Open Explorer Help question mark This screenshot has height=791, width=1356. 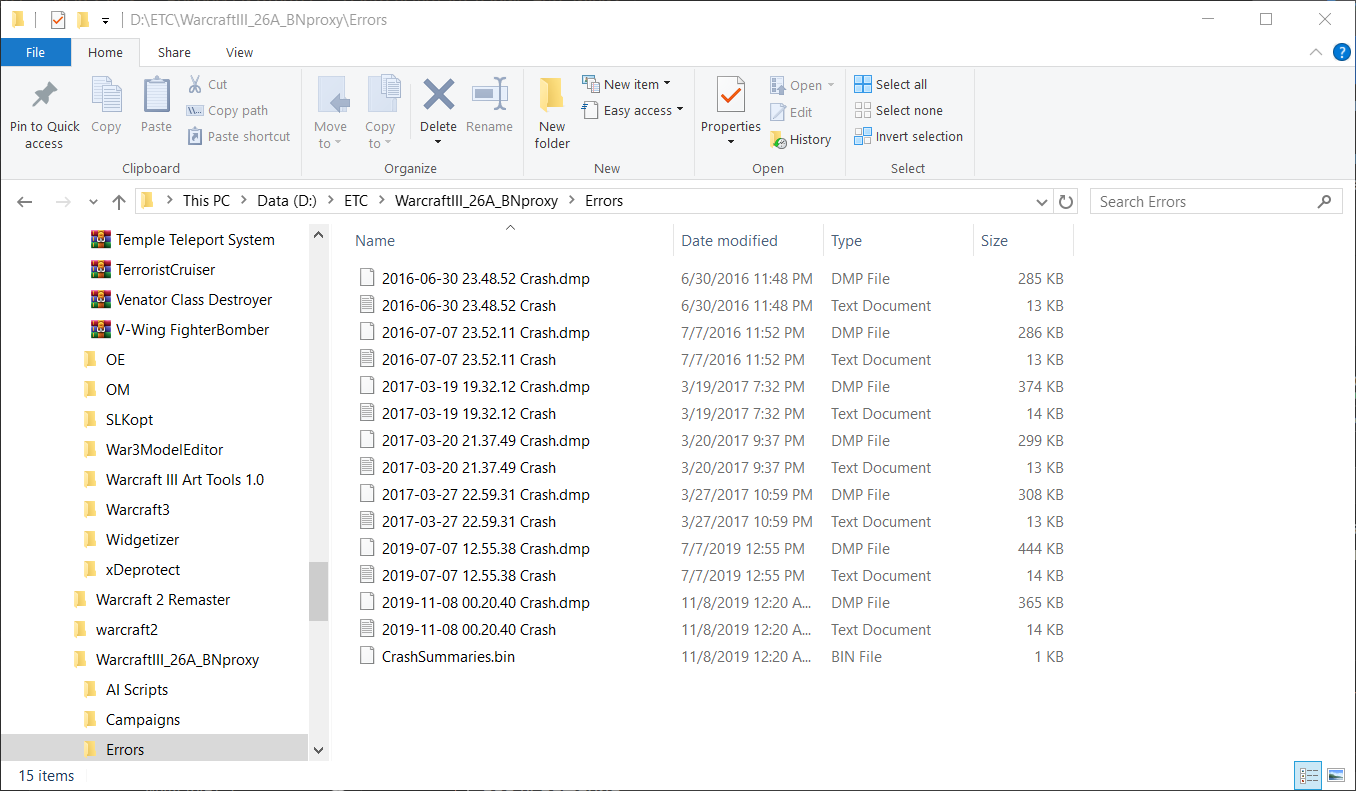(x=1342, y=53)
